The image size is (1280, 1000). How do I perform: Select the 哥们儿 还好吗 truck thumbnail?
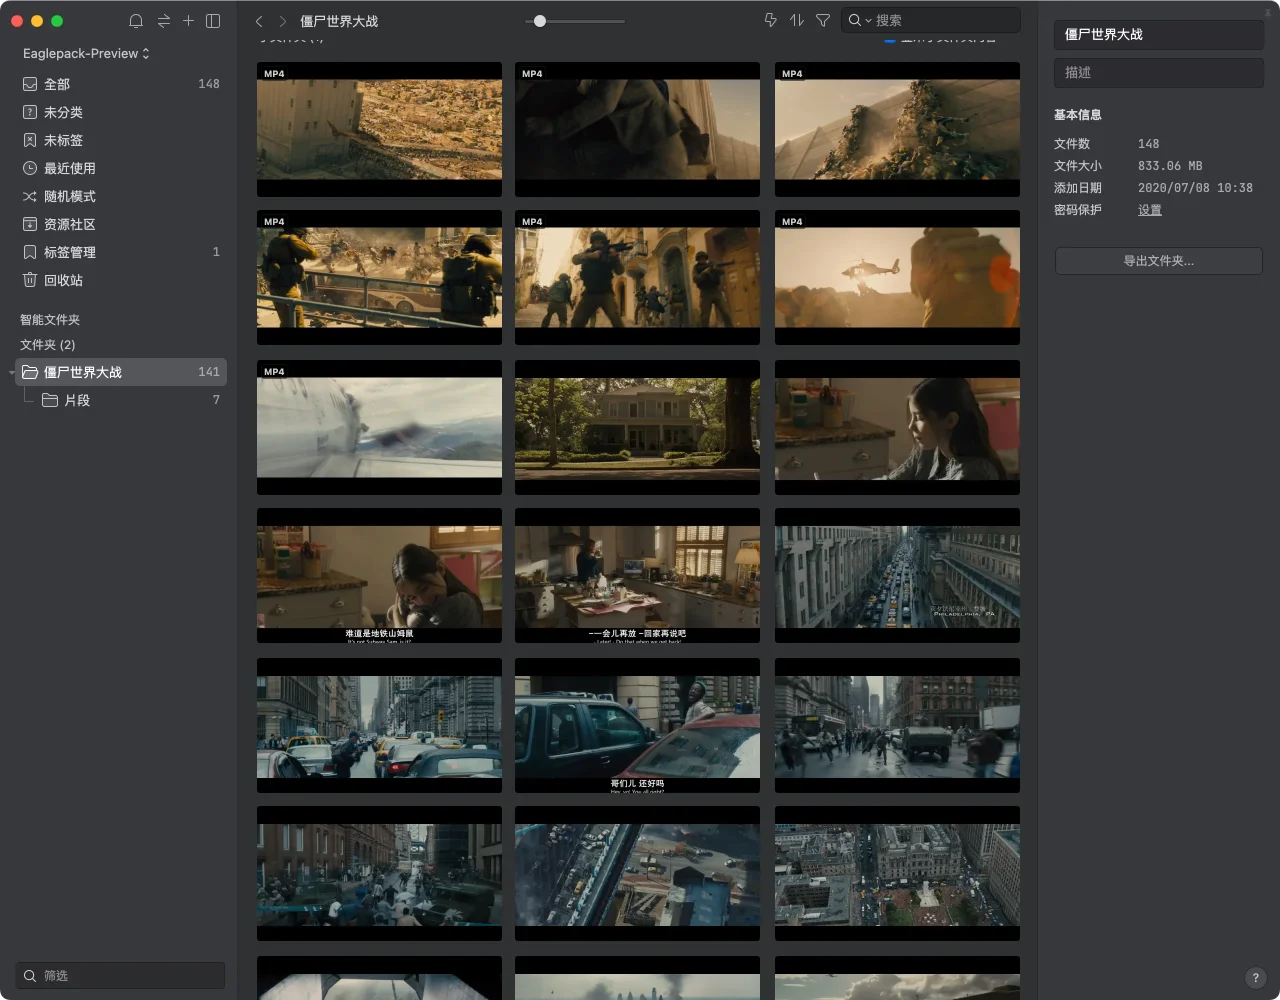pyautogui.click(x=637, y=725)
